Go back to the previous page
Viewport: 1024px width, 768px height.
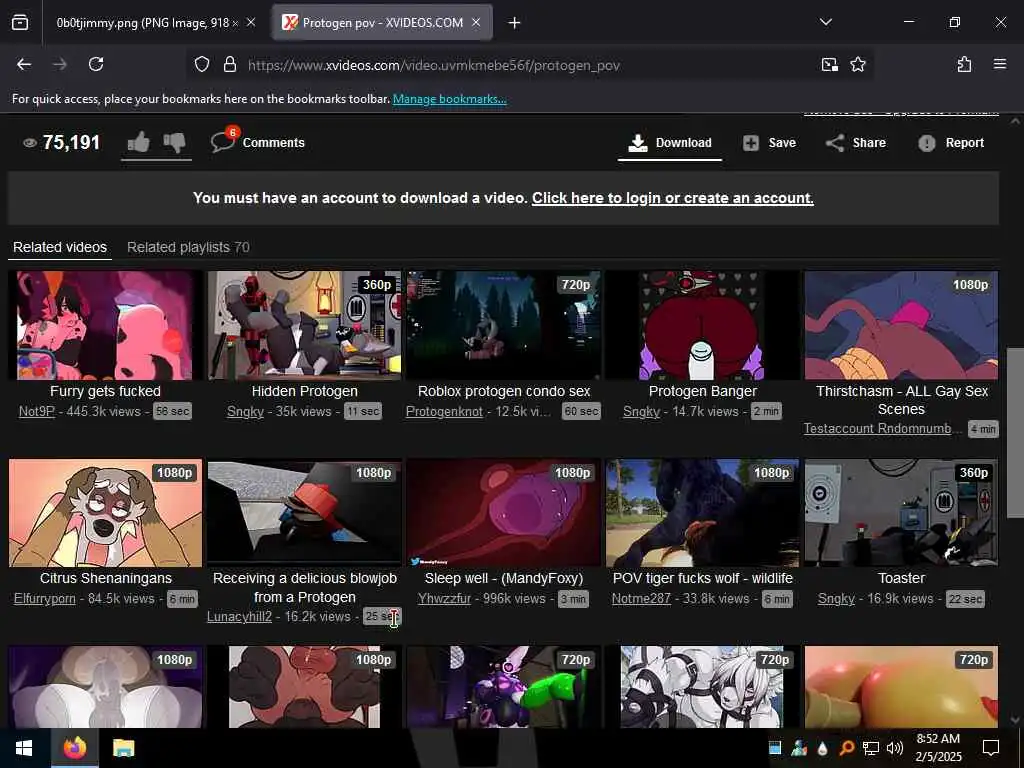click(x=24, y=64)
